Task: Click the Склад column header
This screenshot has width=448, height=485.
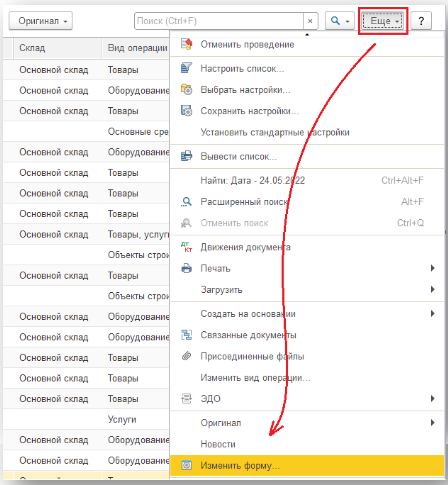Action: [x=57, y=48]
